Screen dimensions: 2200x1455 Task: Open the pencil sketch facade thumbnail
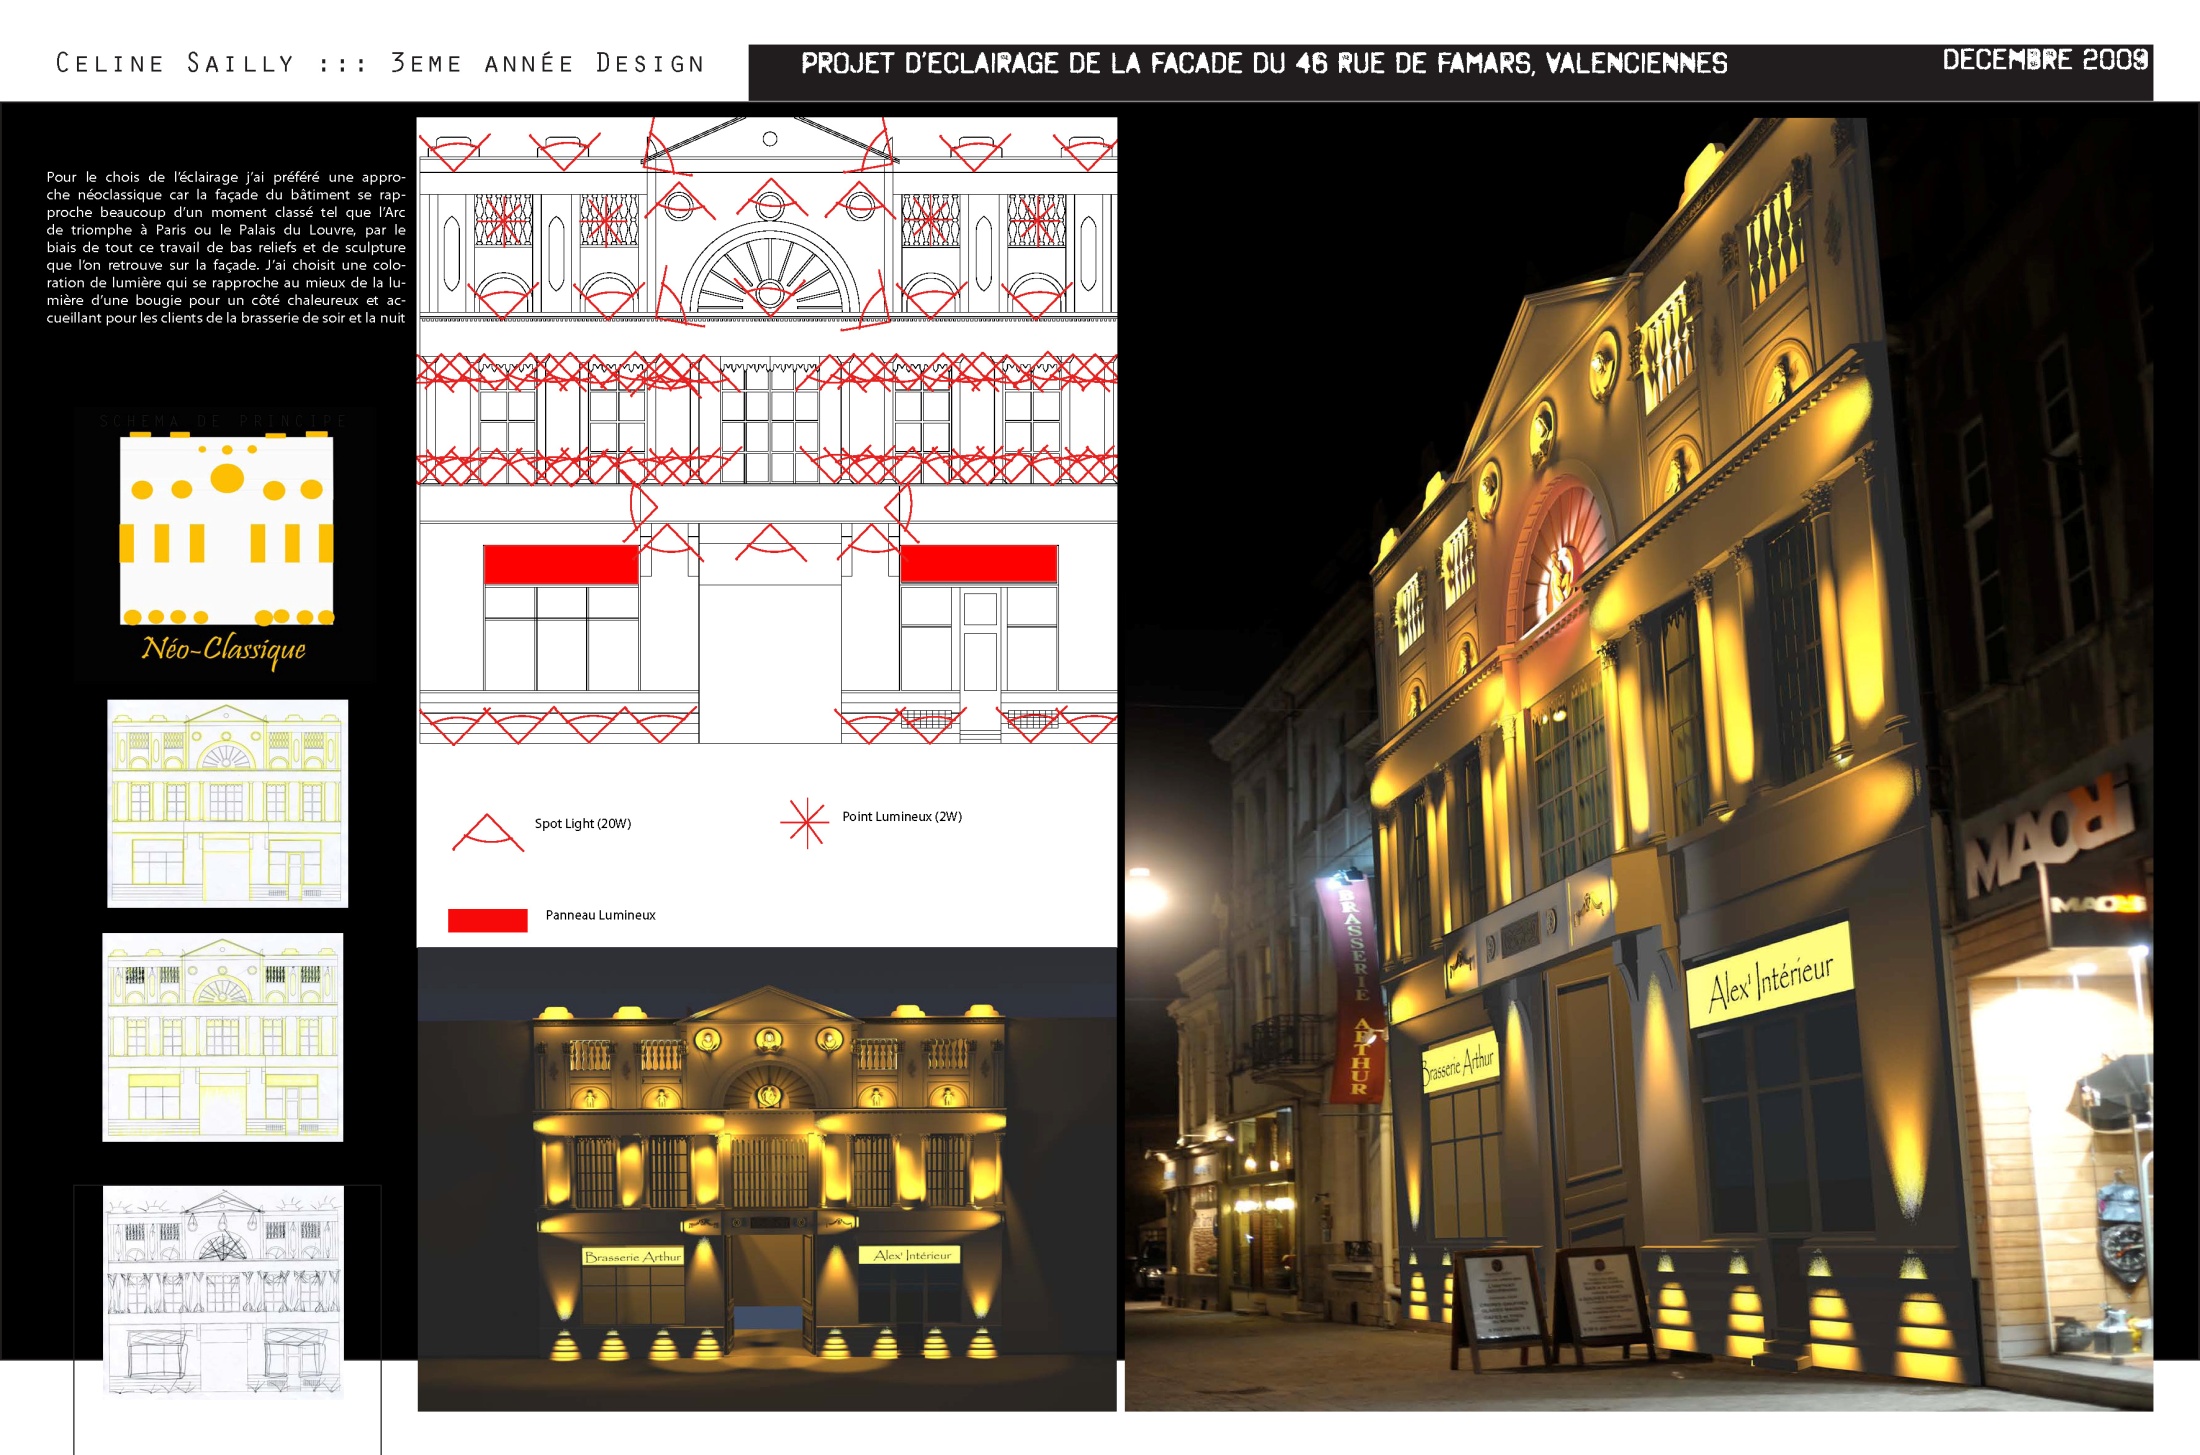tap(223, 1290)
